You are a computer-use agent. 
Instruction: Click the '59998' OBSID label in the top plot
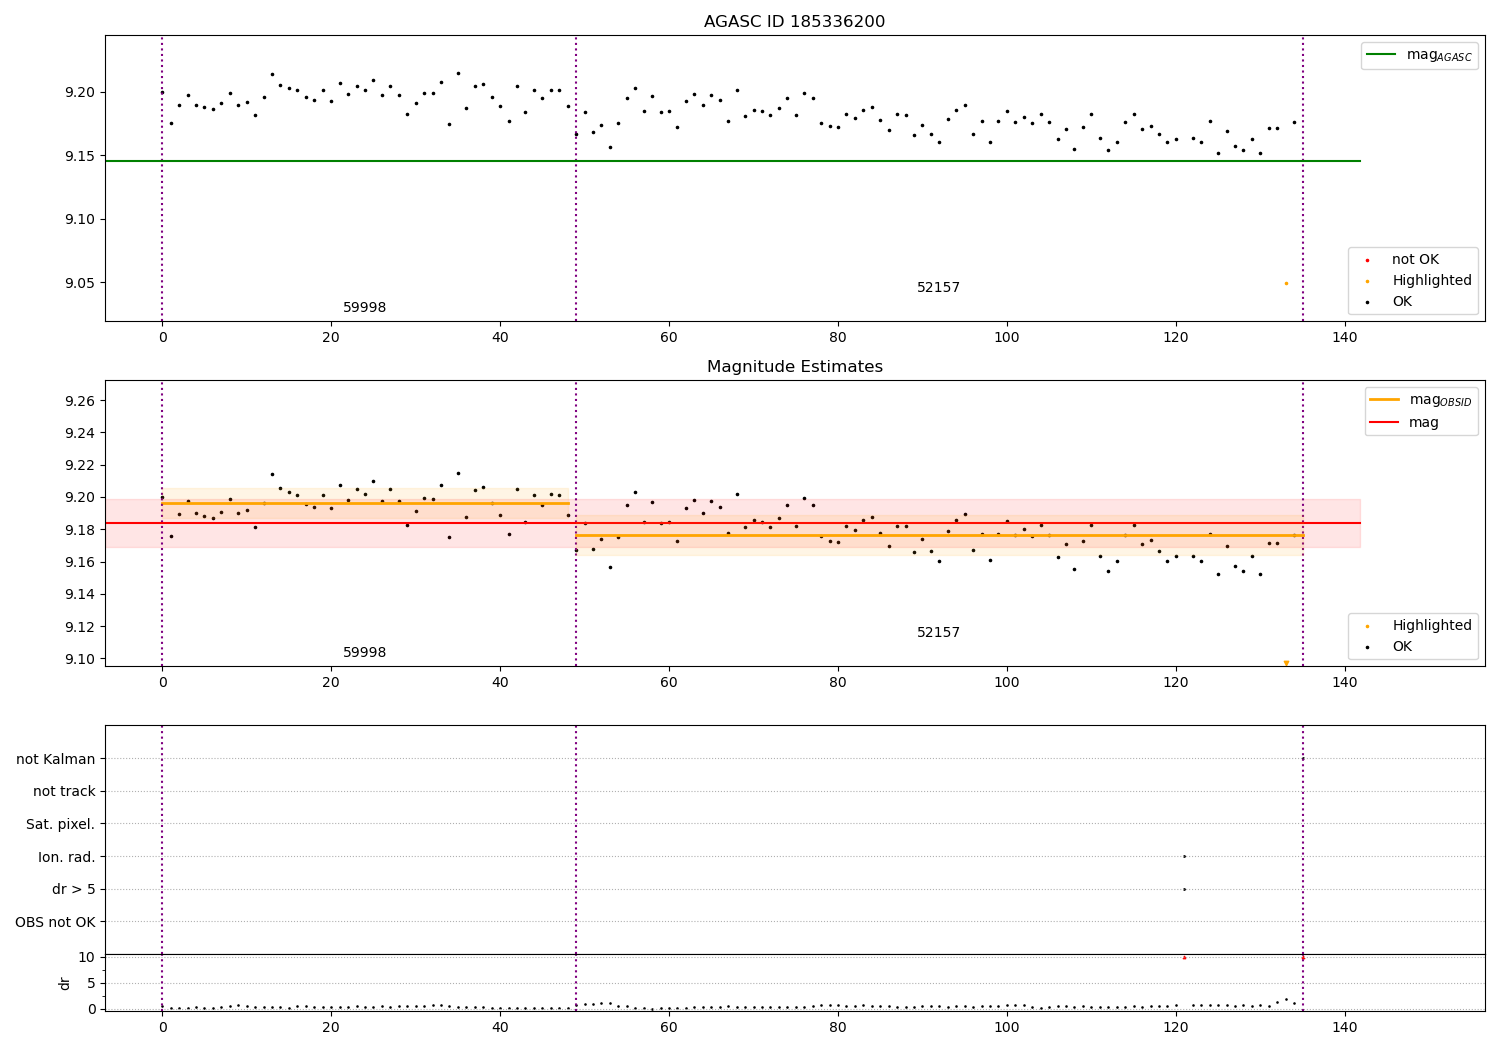364,308
